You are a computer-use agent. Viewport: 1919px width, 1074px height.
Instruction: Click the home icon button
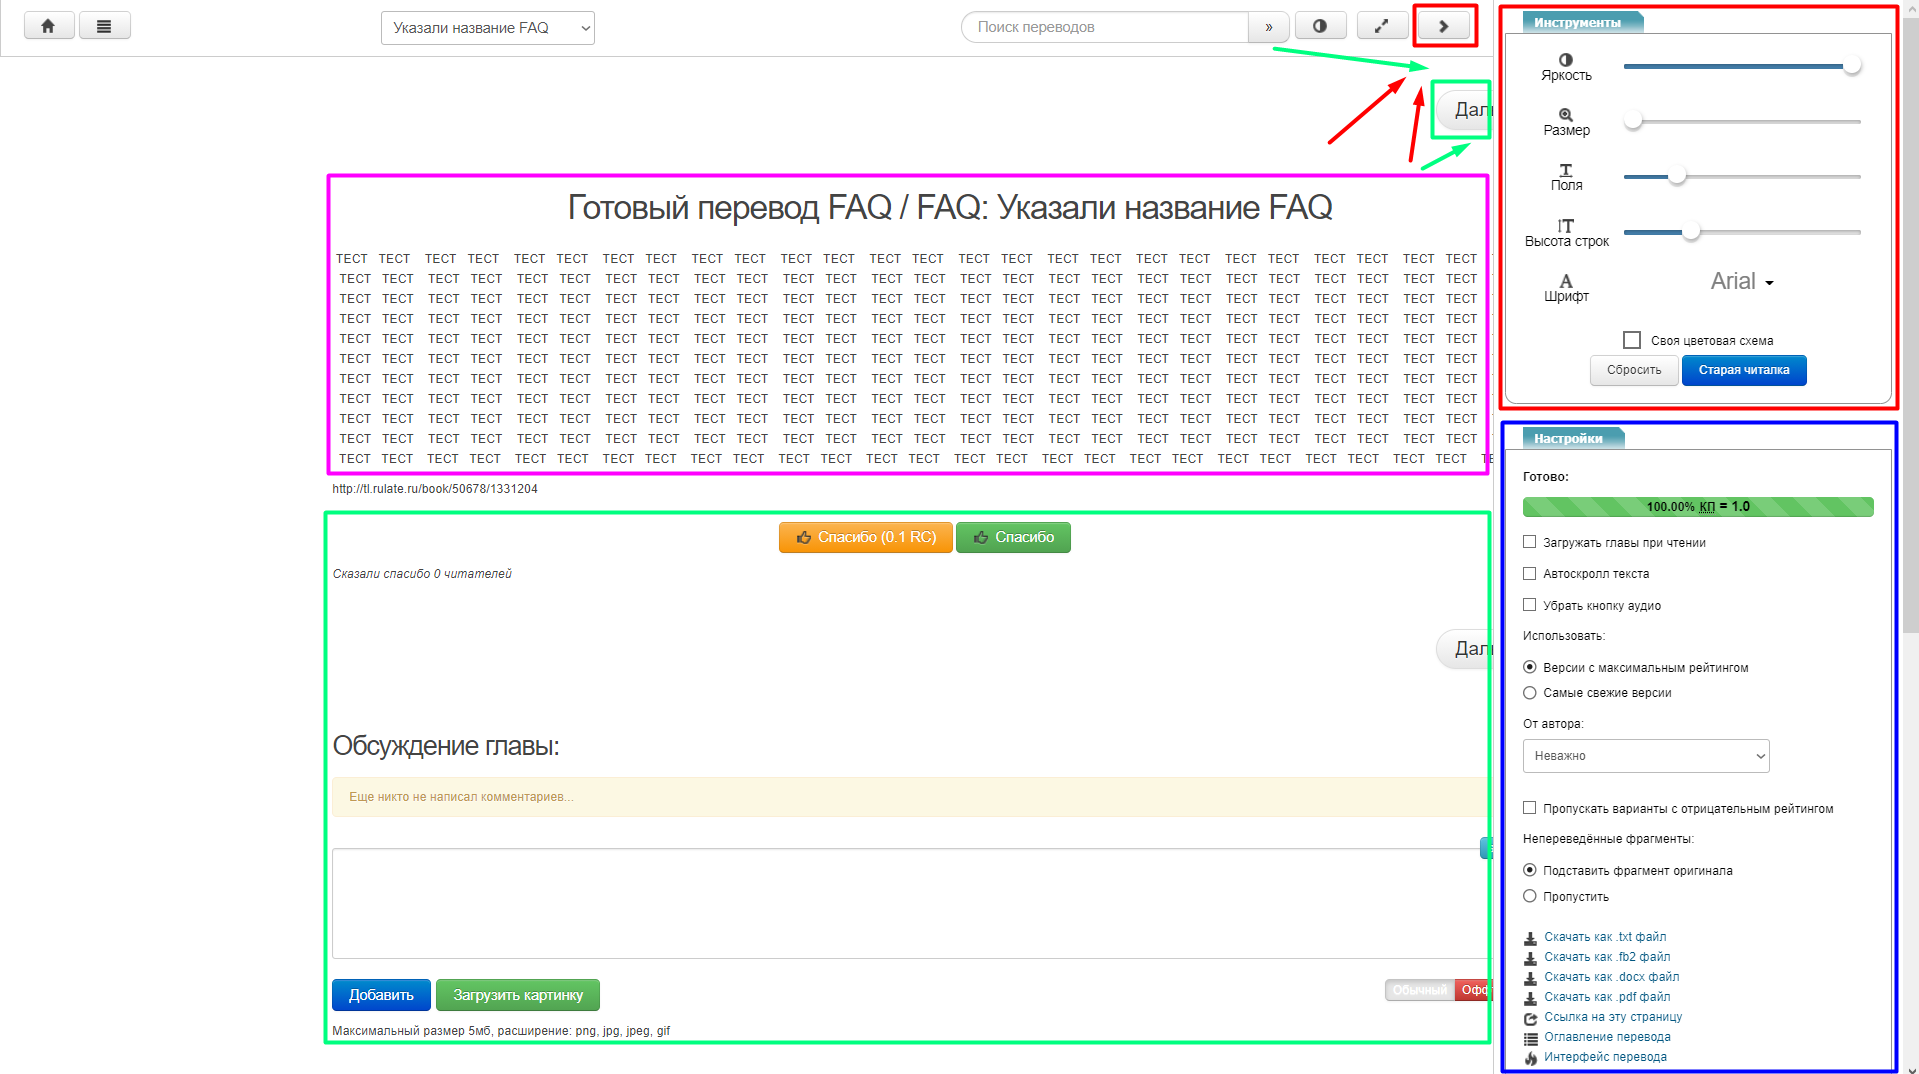click(48, 26)
